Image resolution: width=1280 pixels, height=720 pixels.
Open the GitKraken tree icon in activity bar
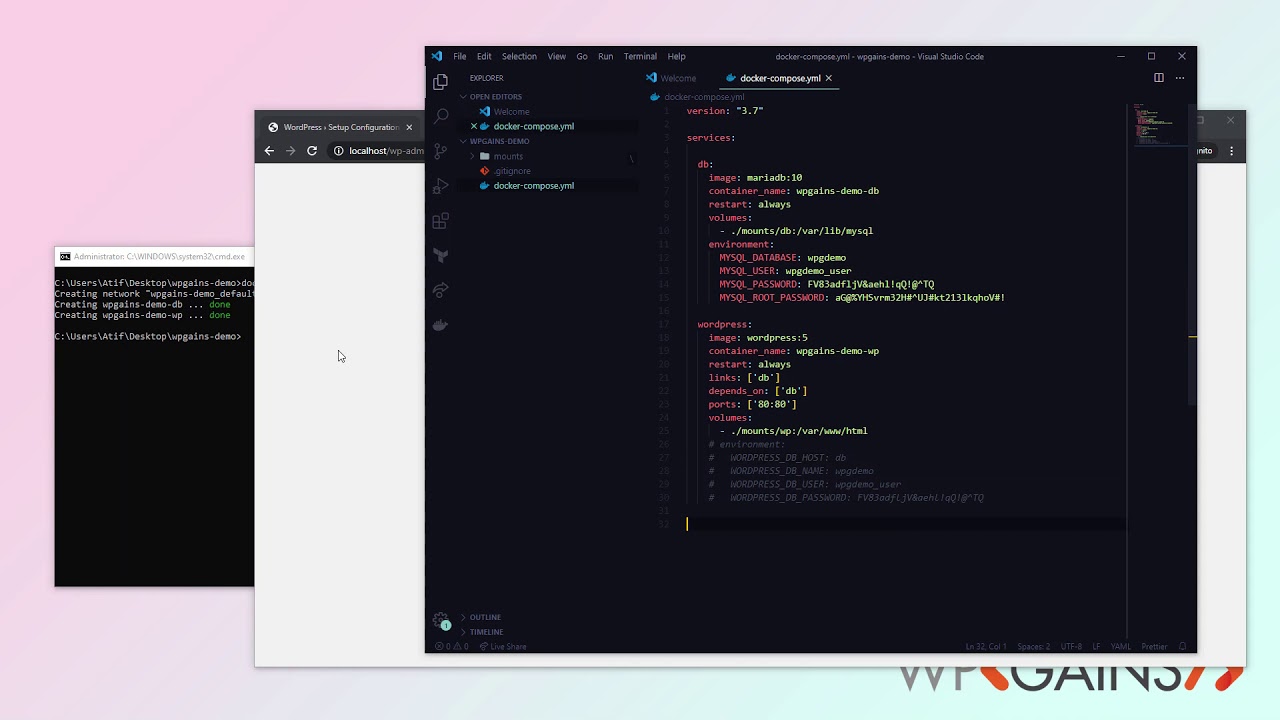pos(441,256)
